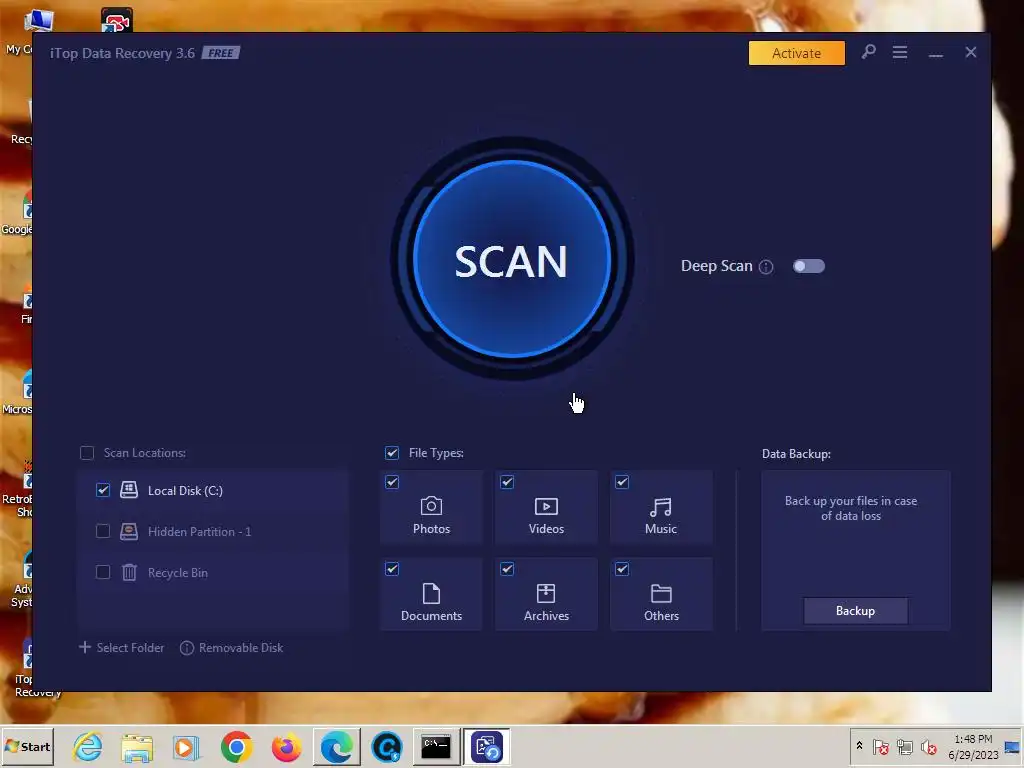The width and height of the screenshot is (1024, 768).
Task: Click the Recycle Bin trash icon
Action: [x=129, y=572]
